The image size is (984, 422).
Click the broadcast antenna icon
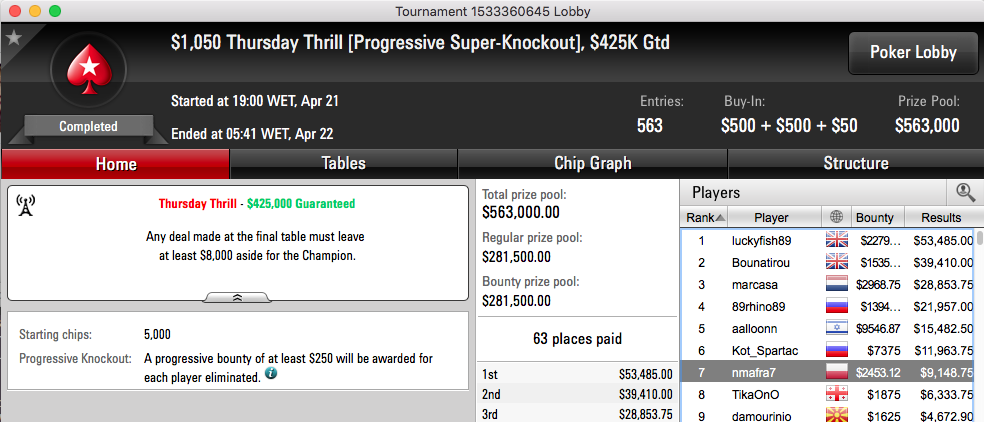(x=26, y=205)
